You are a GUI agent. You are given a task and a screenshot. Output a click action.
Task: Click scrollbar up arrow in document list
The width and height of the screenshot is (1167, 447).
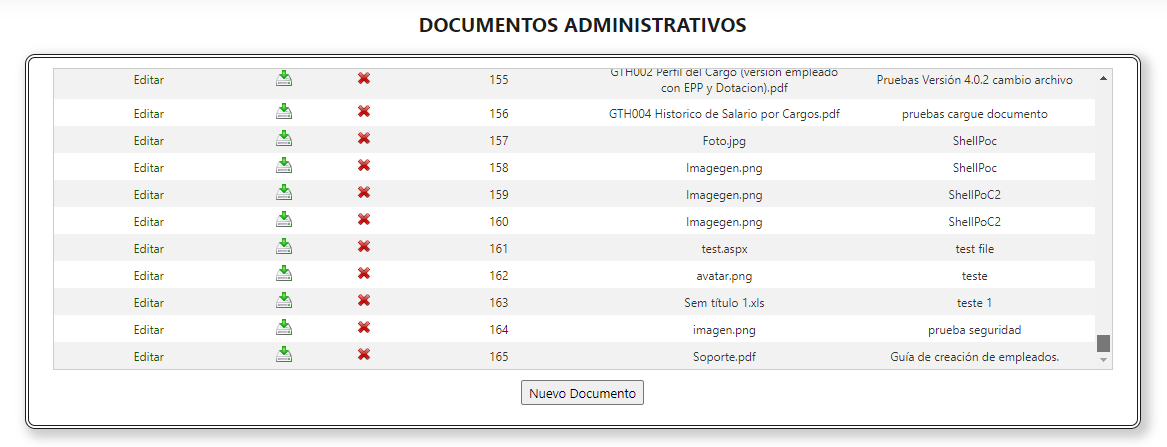[1104, 77]
